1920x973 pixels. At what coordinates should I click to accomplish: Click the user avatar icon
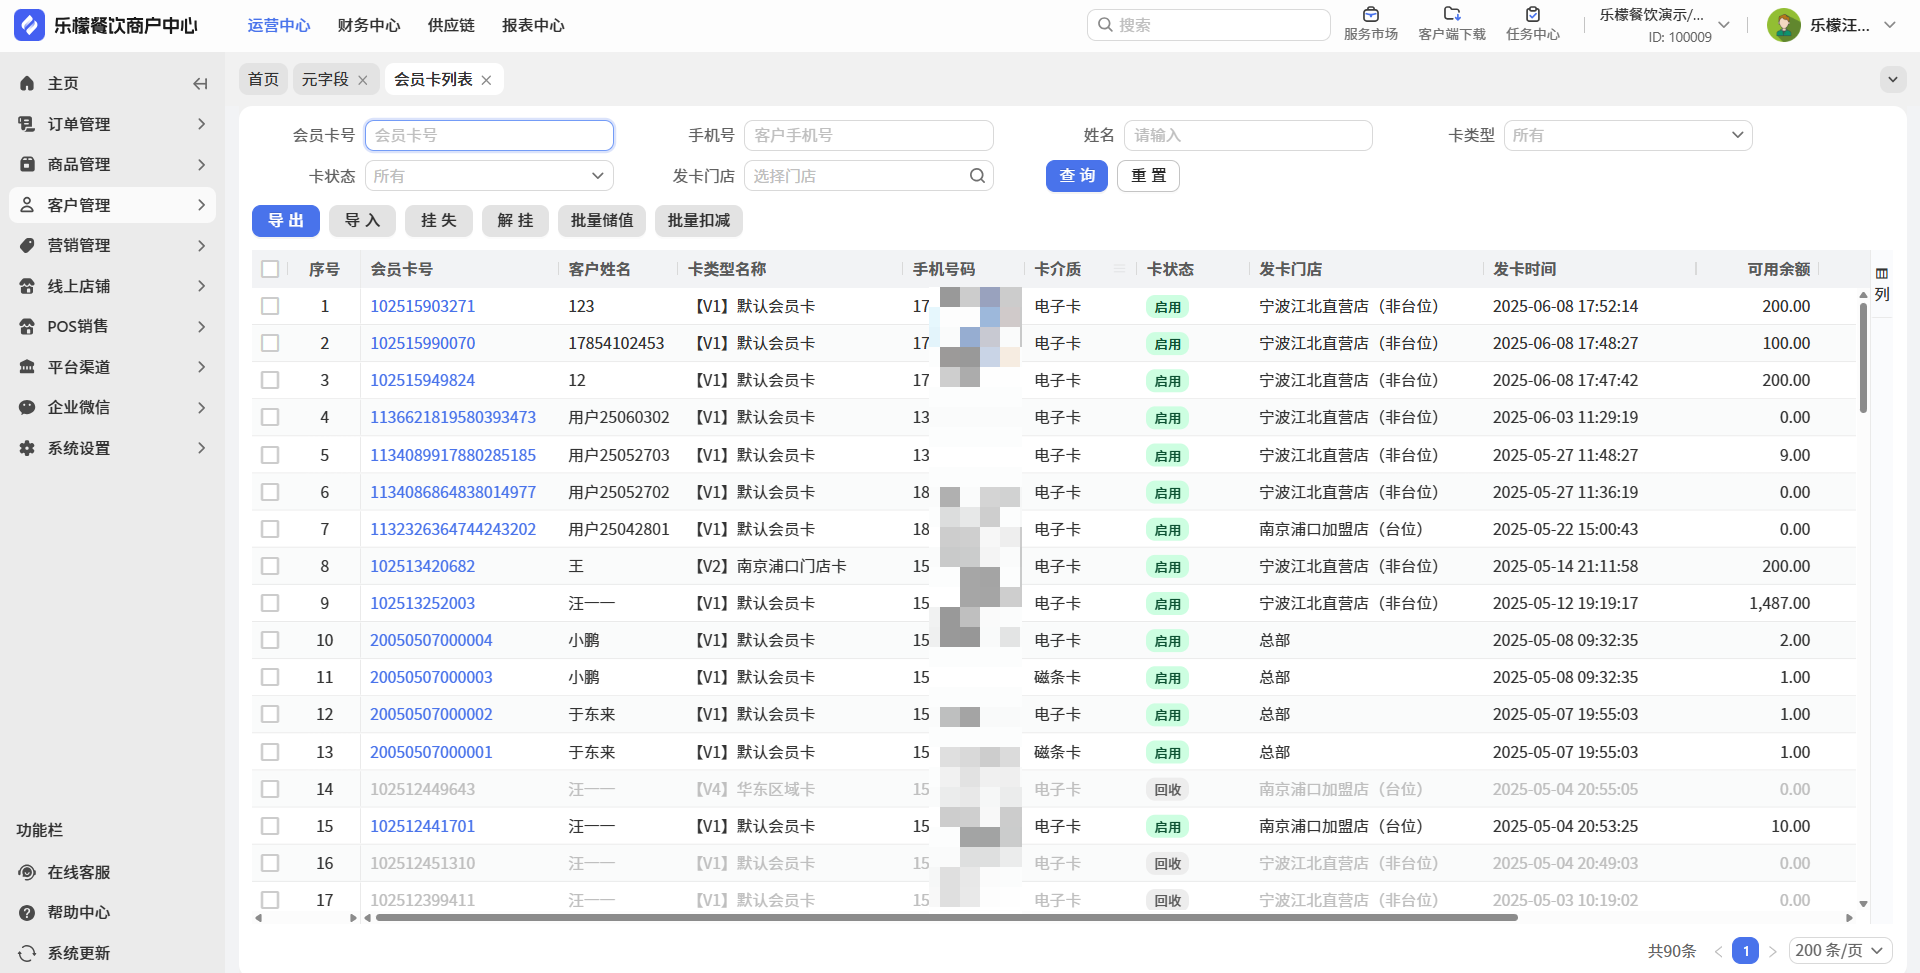(1783, 25)
